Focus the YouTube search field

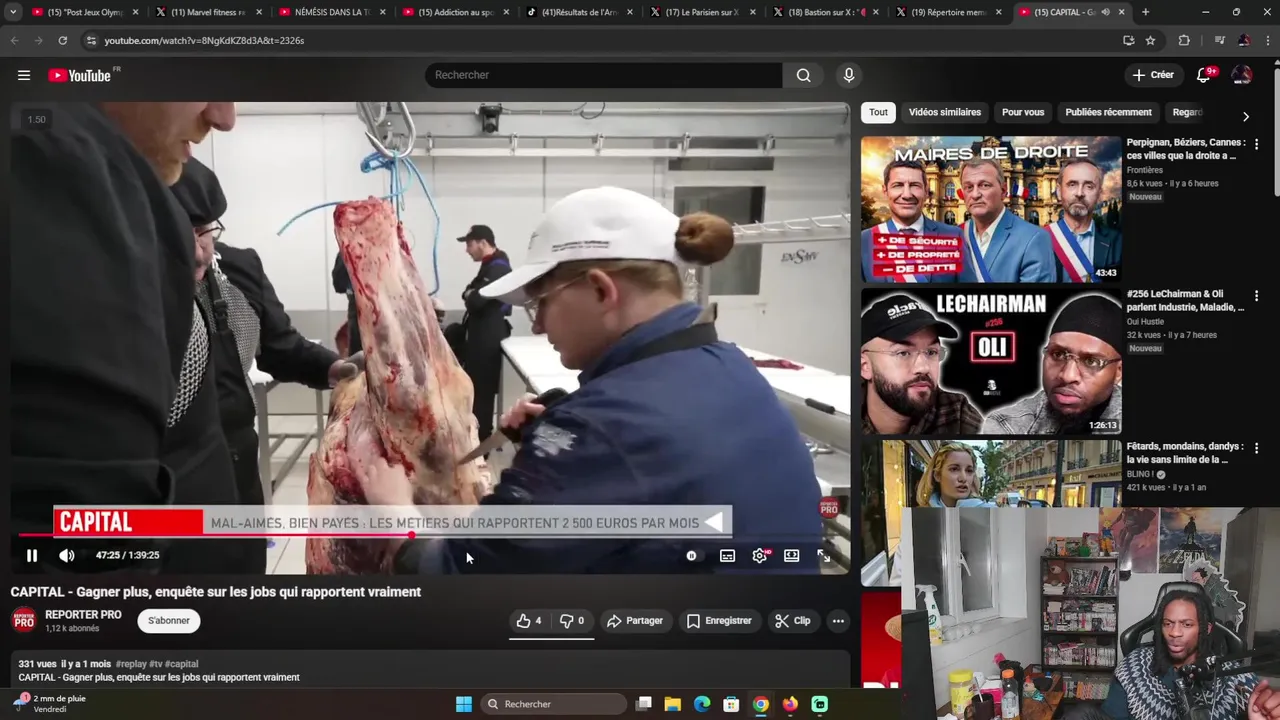coord(604,75)
